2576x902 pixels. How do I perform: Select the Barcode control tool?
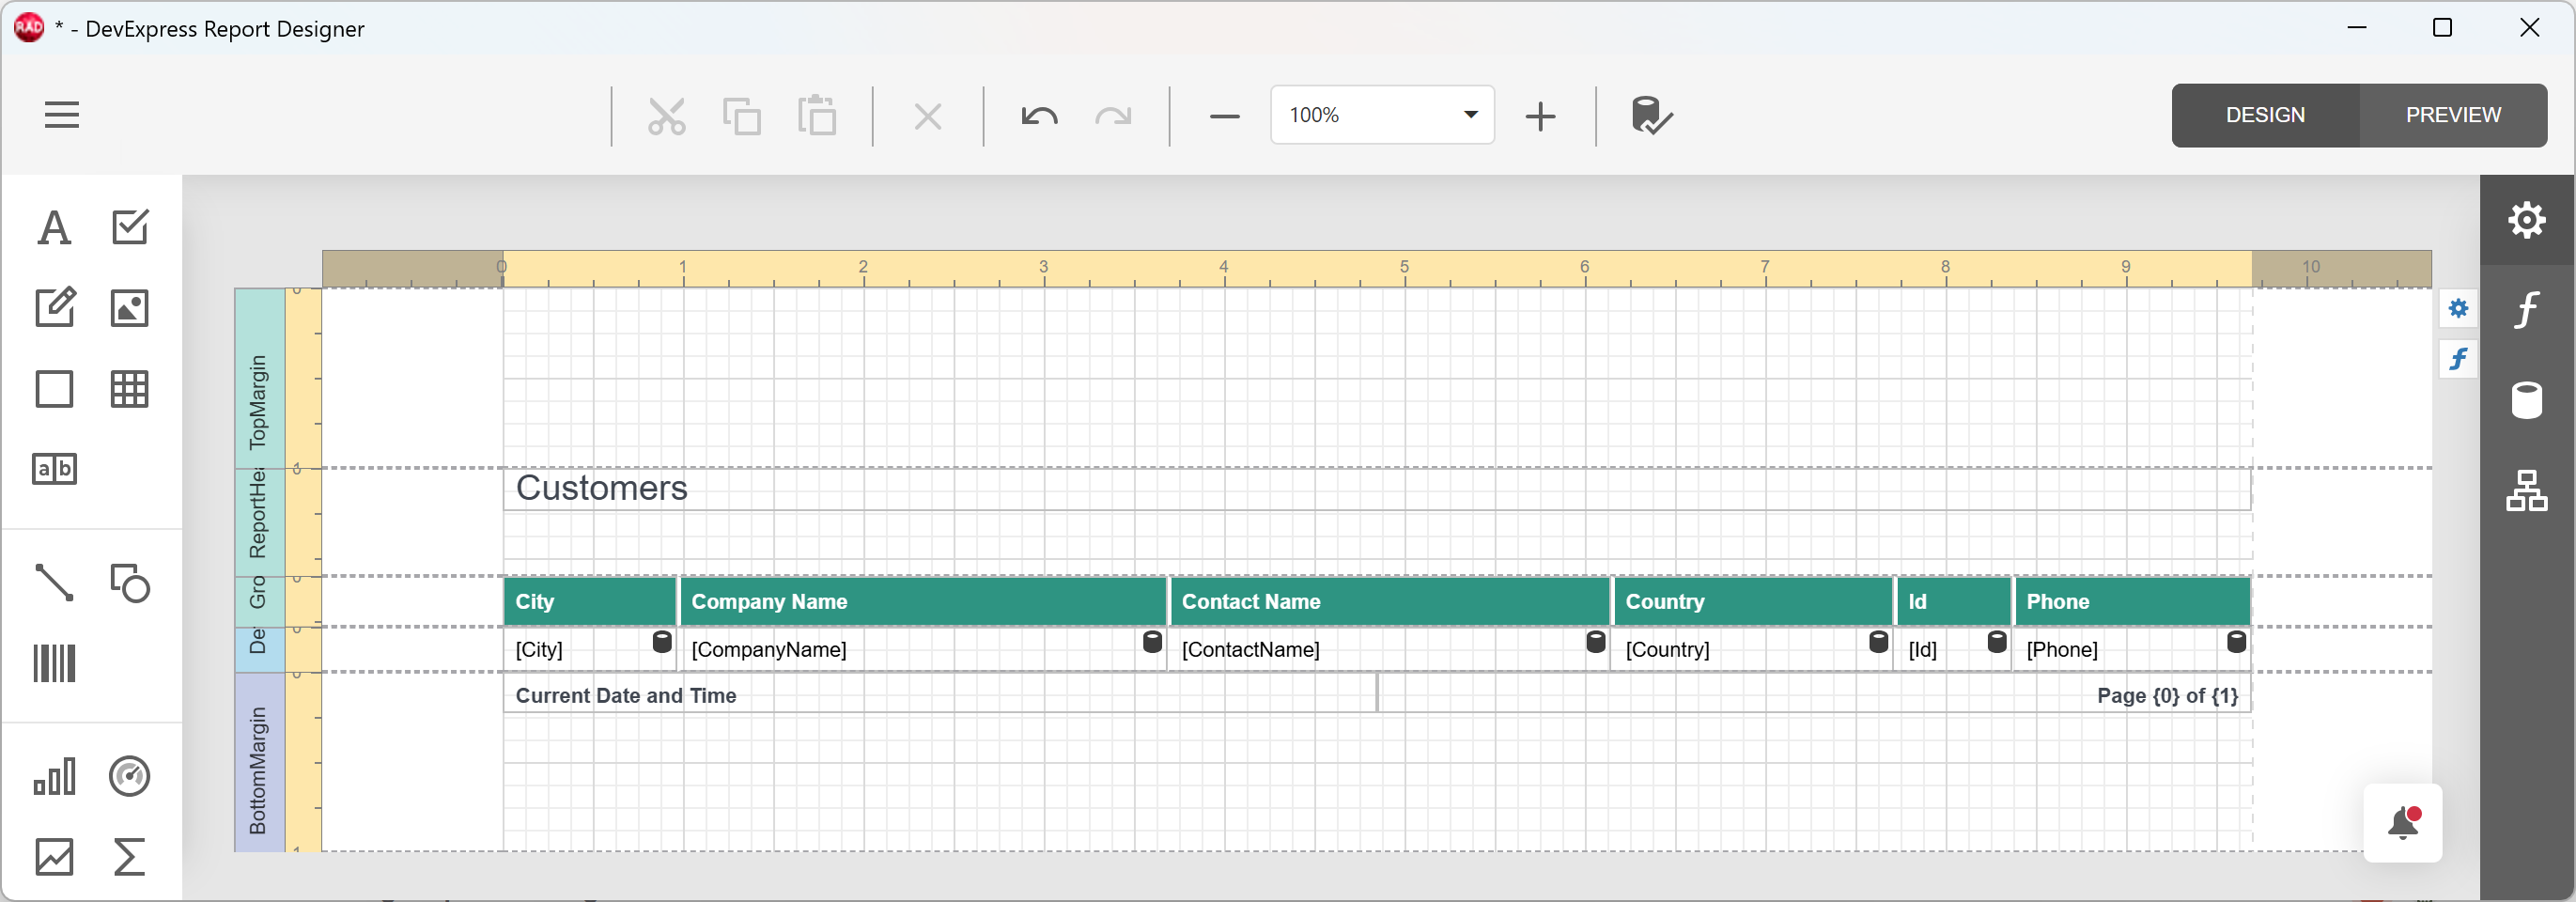tap(54, 663)
